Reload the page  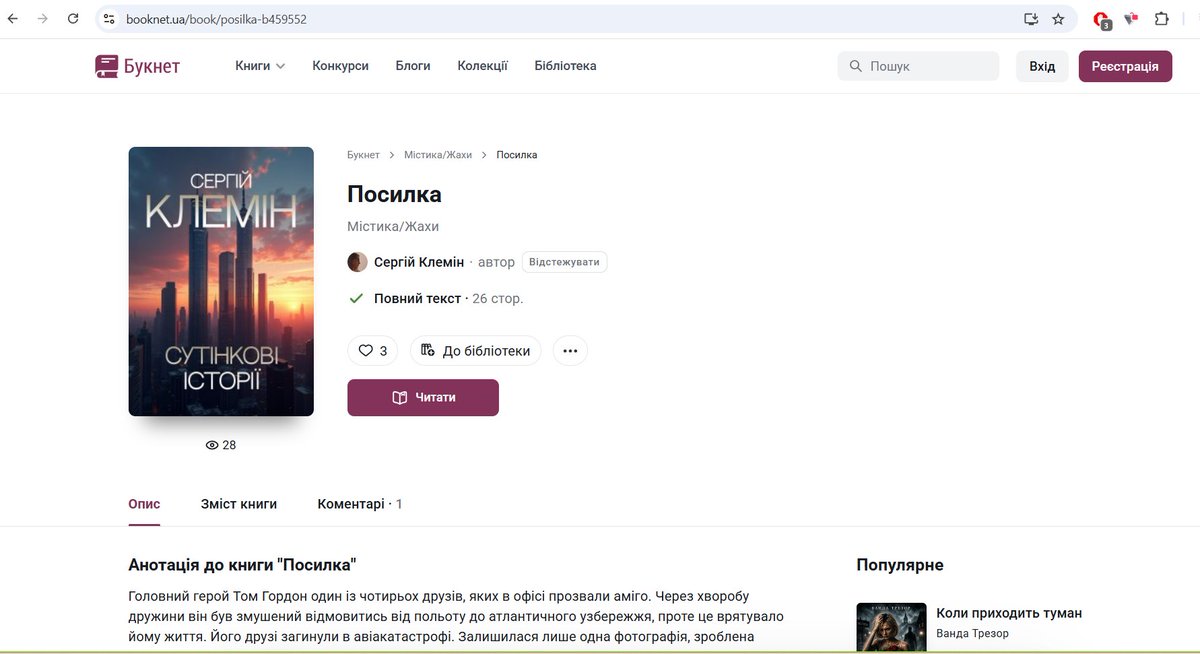tap(73, 19)
